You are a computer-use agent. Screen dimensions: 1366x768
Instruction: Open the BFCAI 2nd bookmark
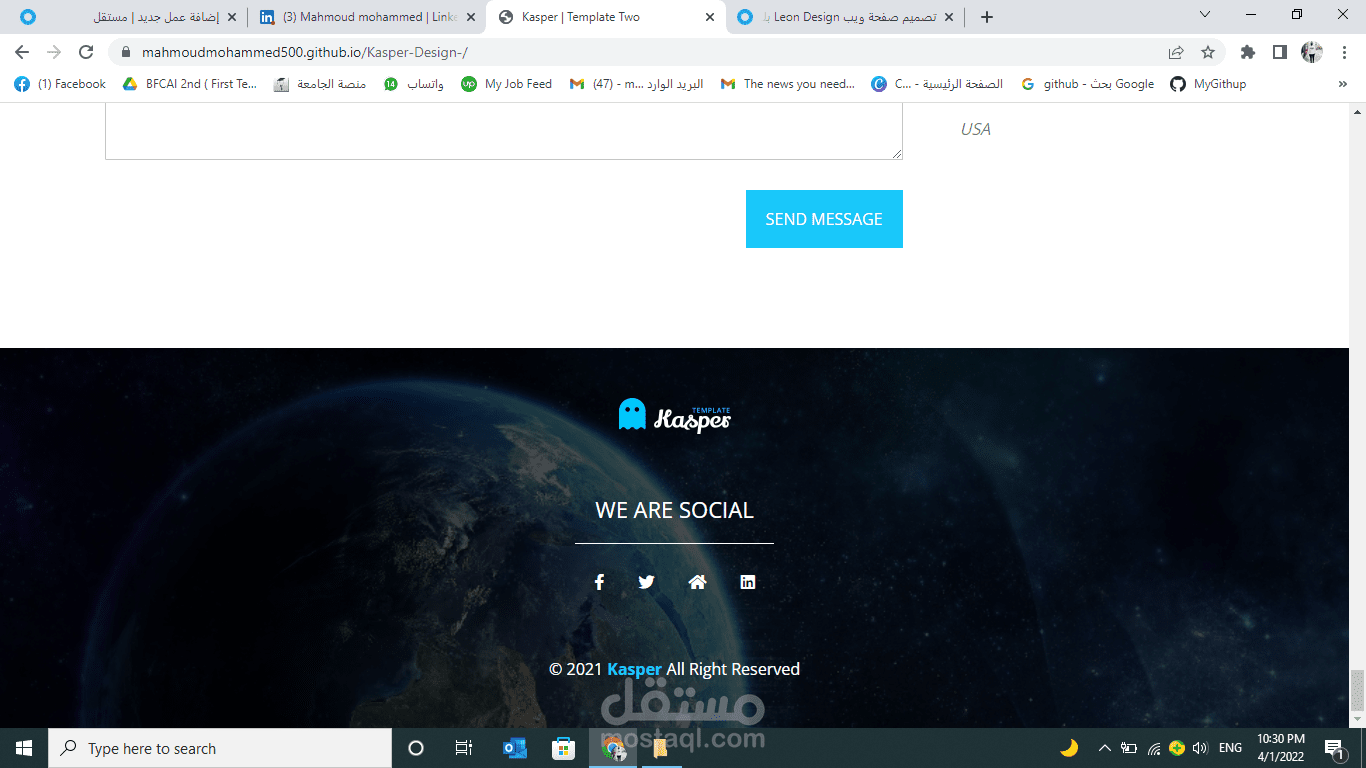(190, 84)
